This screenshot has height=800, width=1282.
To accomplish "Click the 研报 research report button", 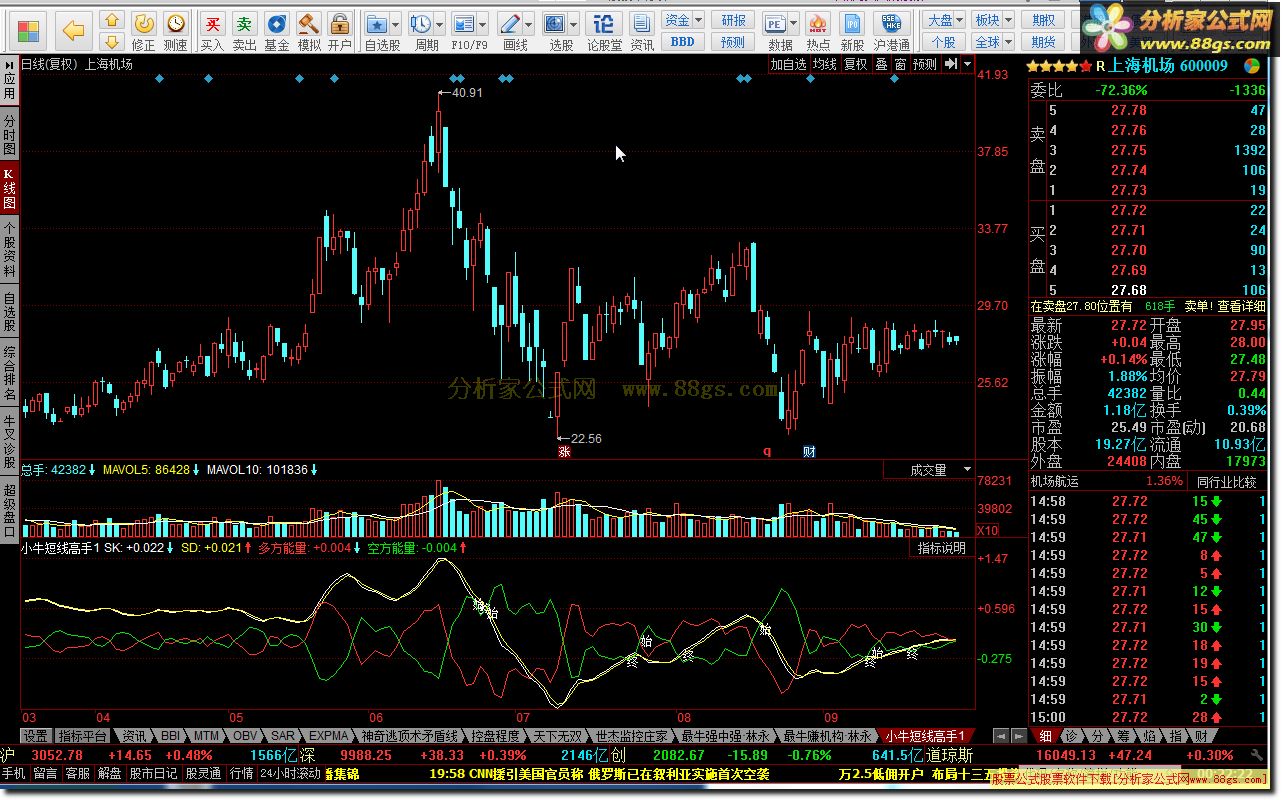I will click(734, 20).
